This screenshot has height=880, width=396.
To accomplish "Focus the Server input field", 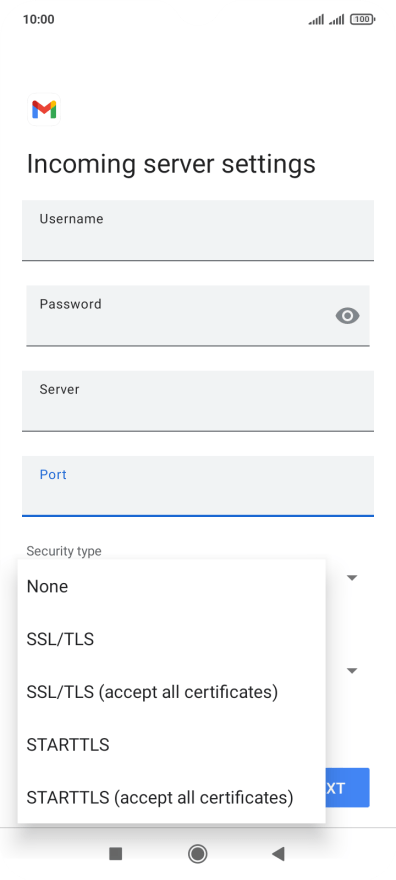I will point(198,401).
